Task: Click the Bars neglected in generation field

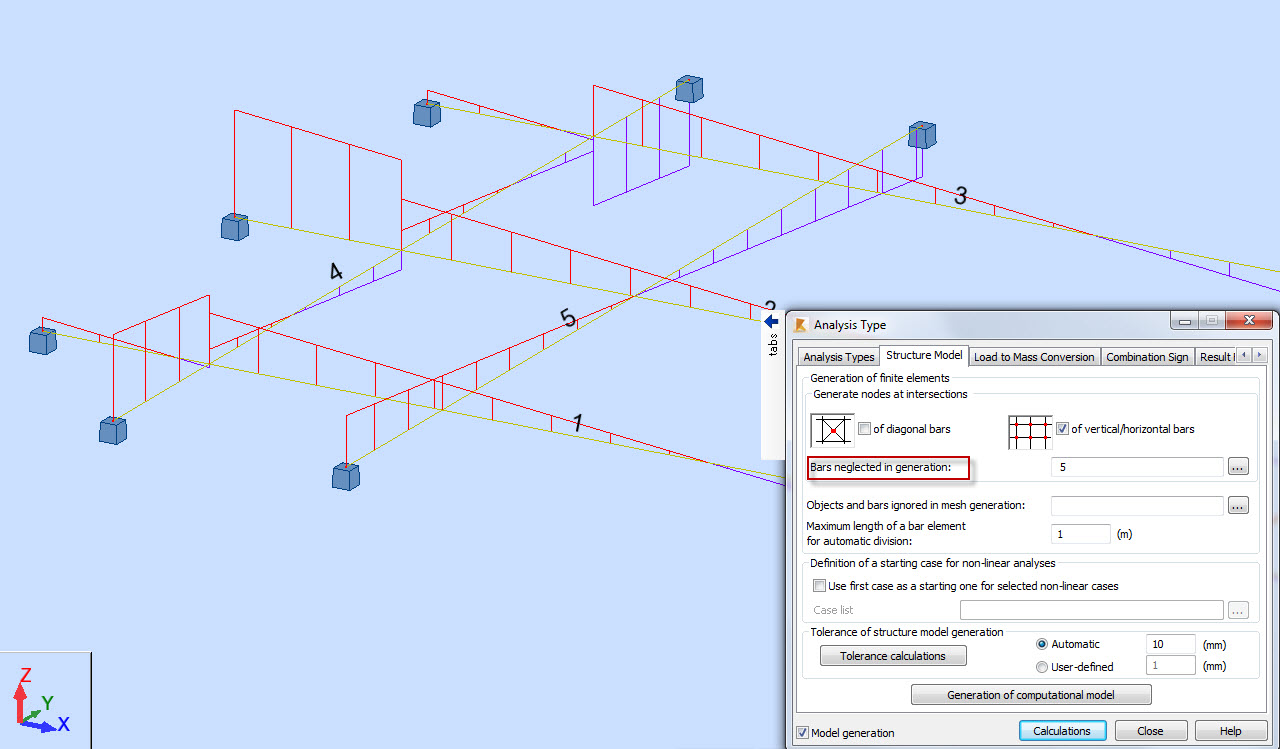Action: (x=1137, y=467)
